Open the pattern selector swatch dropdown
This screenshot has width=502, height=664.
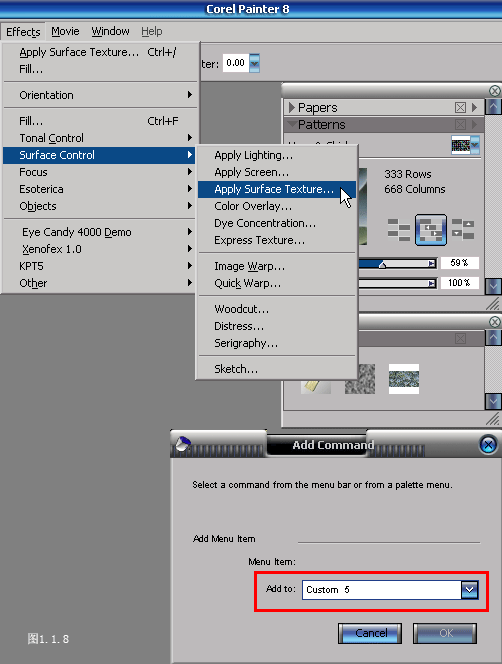pyautogui.click(x=475, y=145)
